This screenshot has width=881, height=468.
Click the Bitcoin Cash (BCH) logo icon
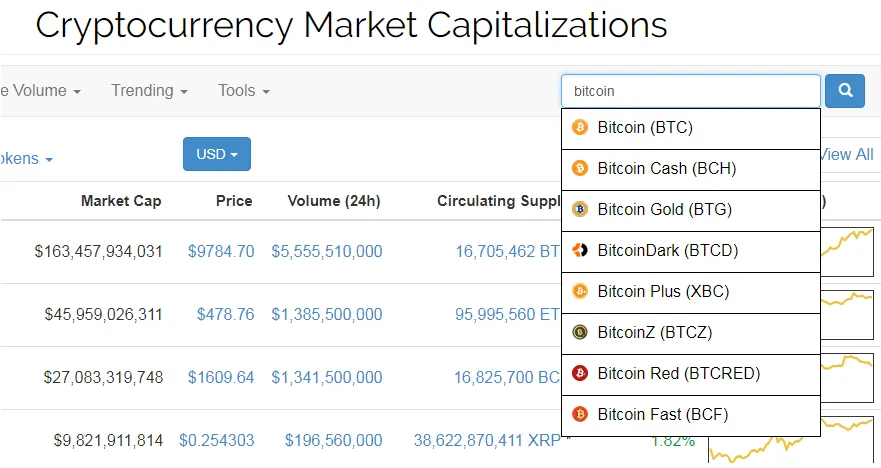580,168
